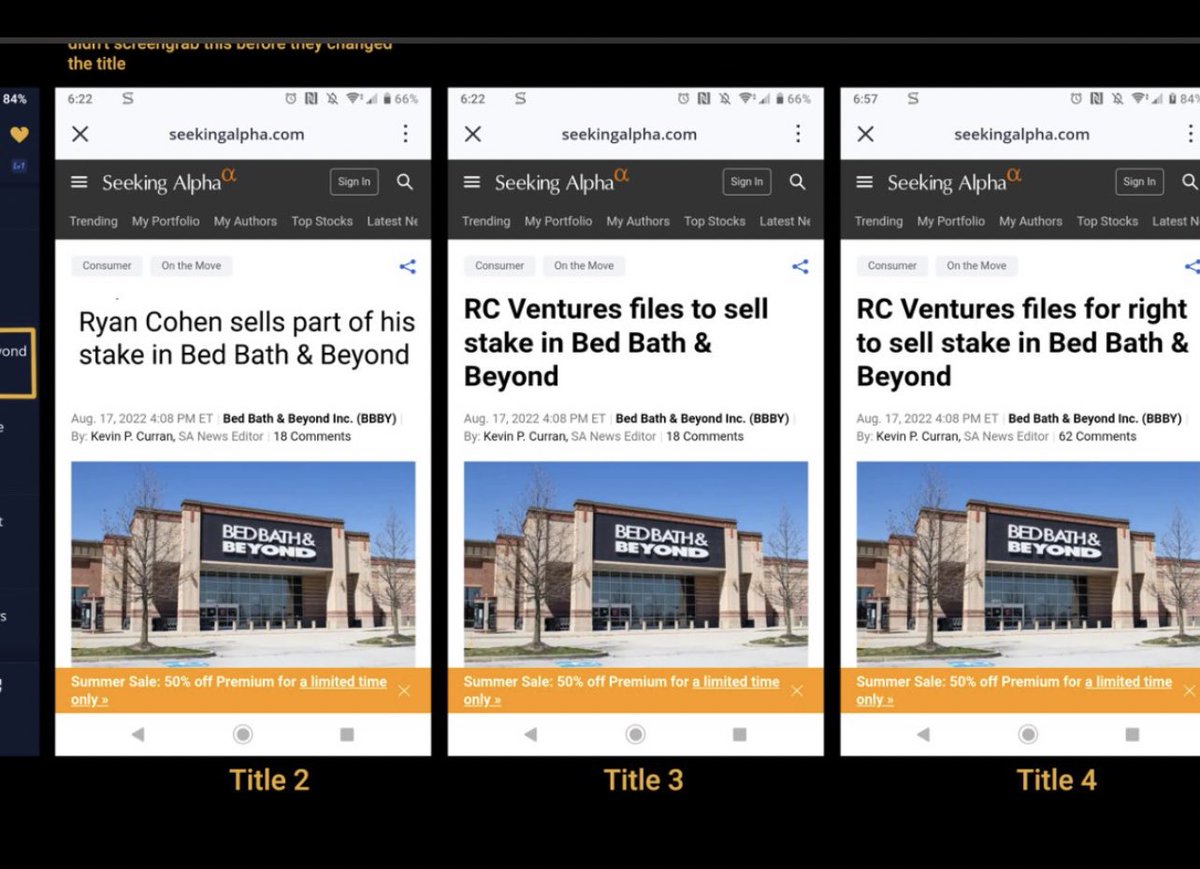Open browser overflow menu in Title 3 screenshot
The image size is (1200, 869).
click(798, 134)
